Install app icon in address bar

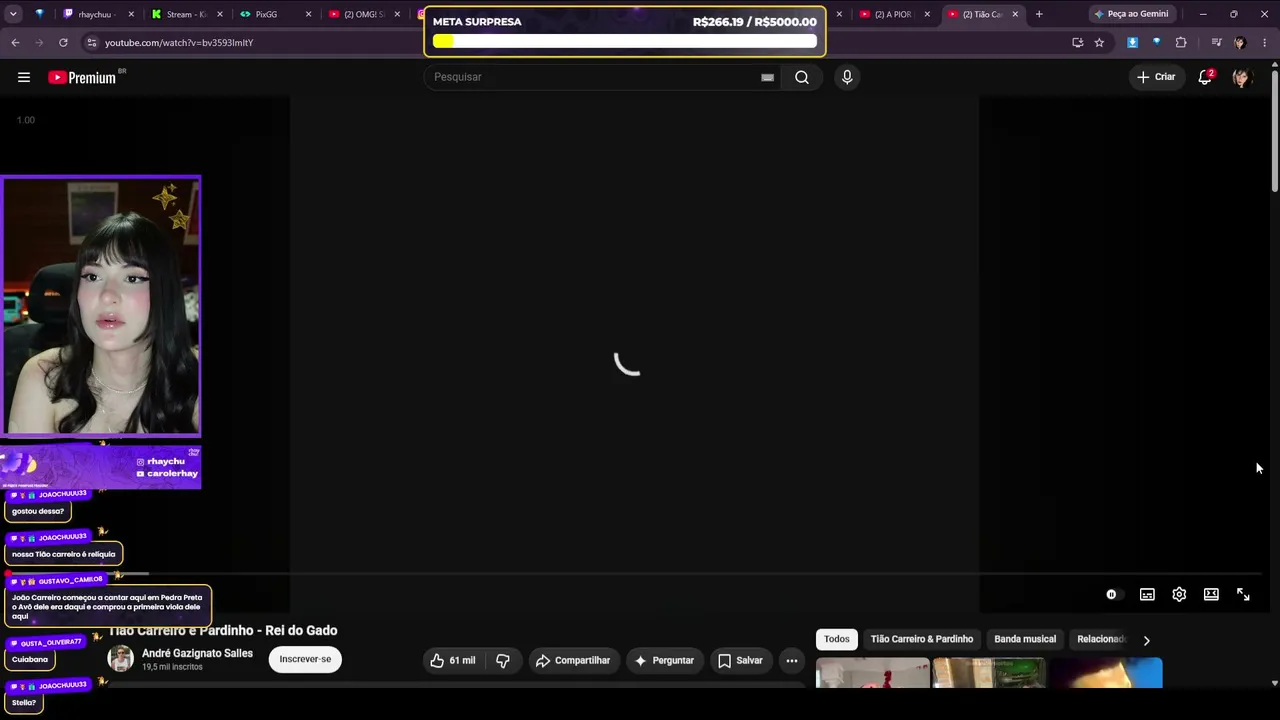coord(1077,42)
